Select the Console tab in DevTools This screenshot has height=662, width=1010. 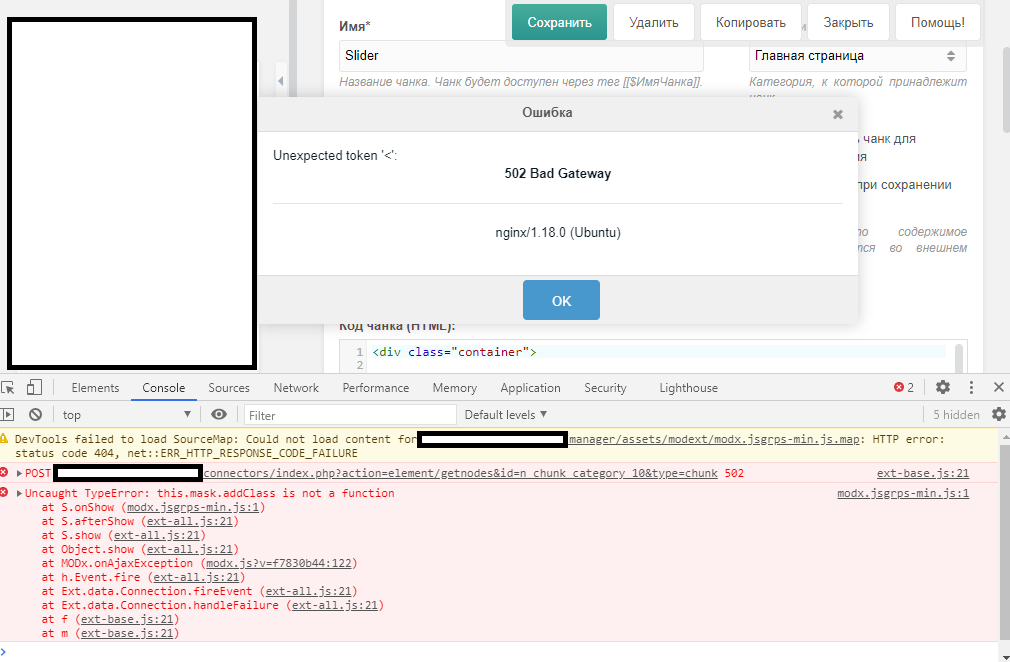[164, 388]
